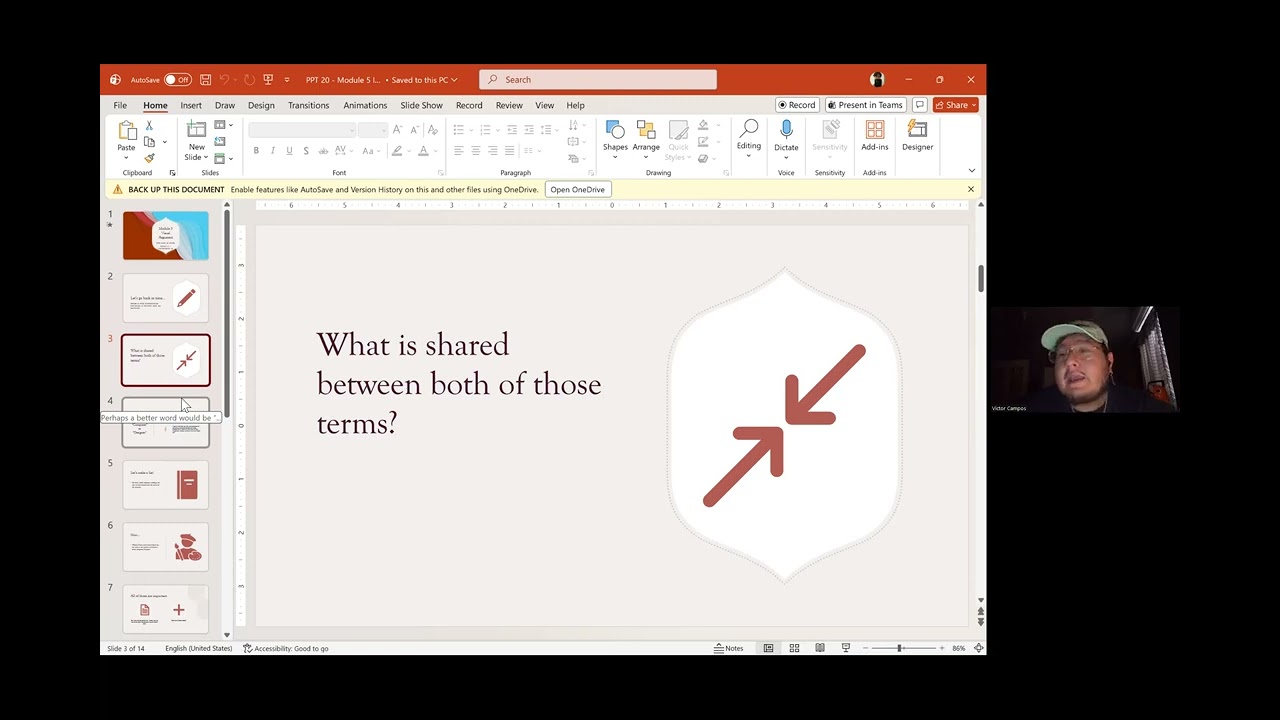Click the Paste clipboard icon
This screenshot has height=720, width=1280.
tap(126, 131)
